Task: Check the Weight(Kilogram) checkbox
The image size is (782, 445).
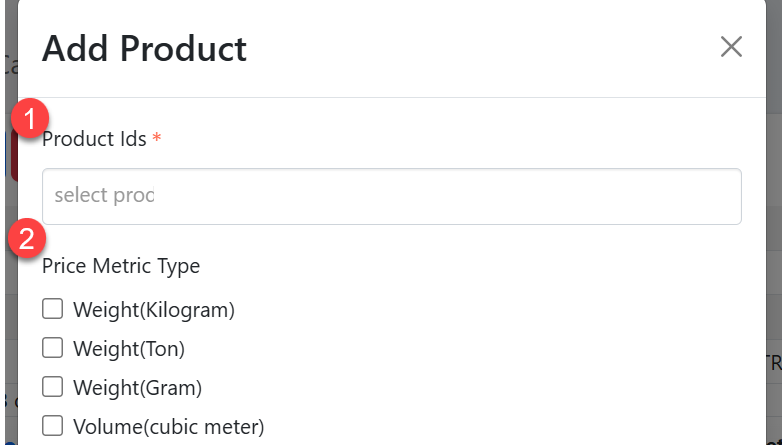Action: pyautogui.click(x=52, y=310)
